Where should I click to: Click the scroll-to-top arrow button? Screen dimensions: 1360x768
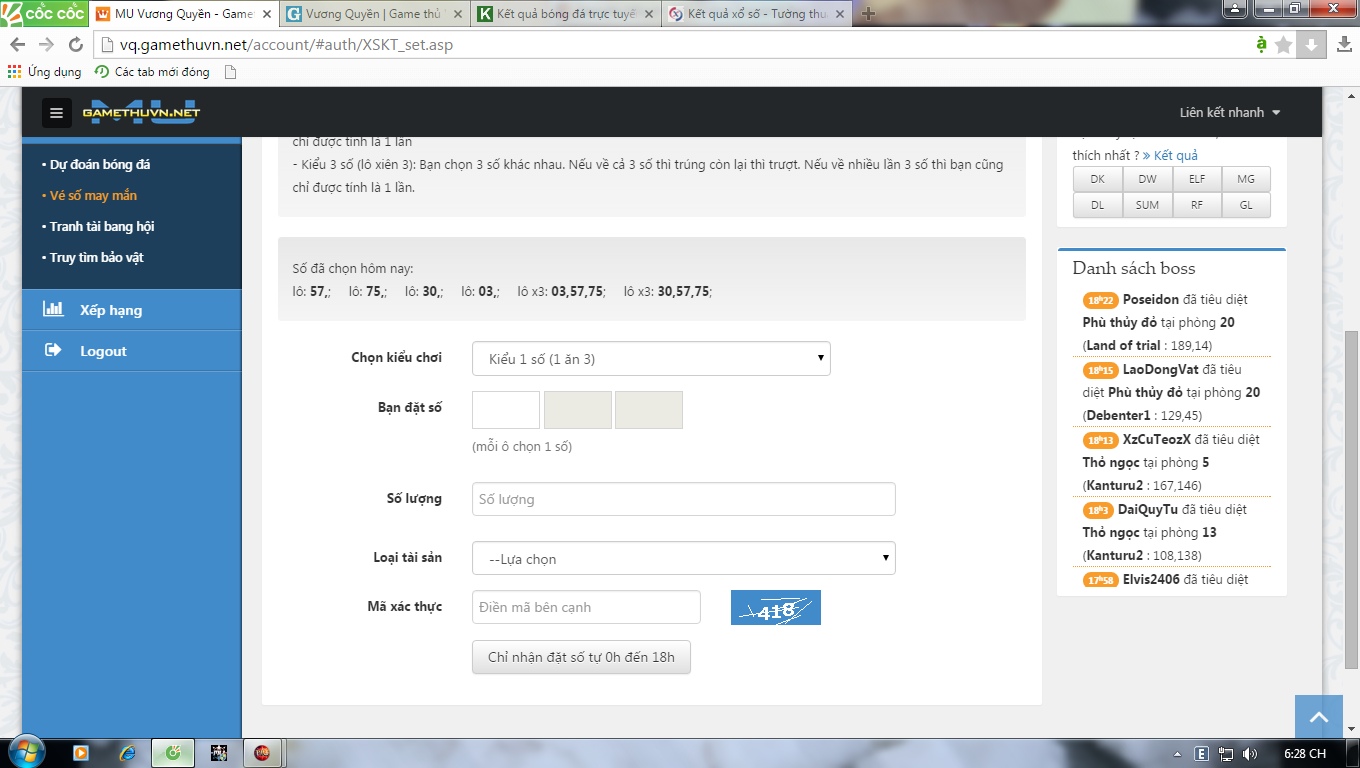1318,717
